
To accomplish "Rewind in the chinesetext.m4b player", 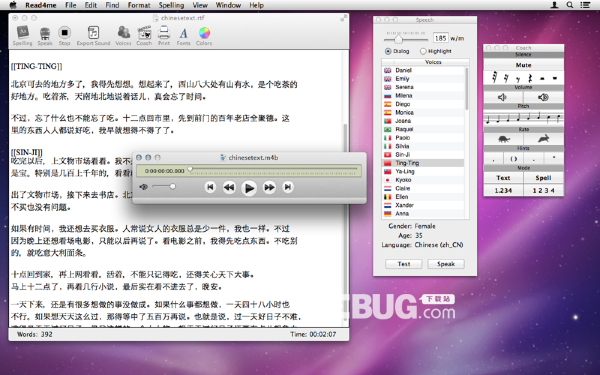I will 229,187.
